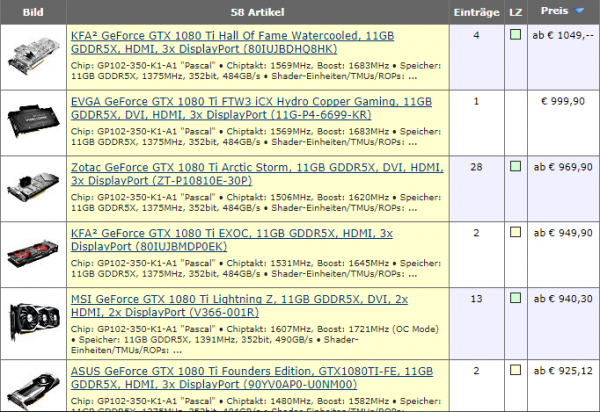The width and height of the screenshot is (600, 412).
Task: Open the MSI Lightning Z thumbnail image
Action: pos(33,322)
